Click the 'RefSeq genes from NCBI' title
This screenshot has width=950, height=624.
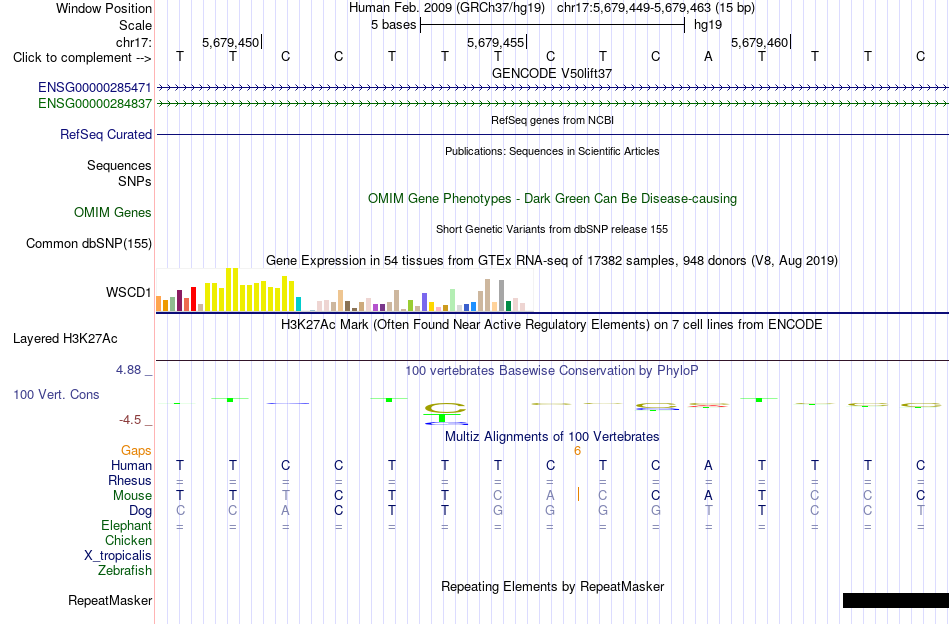coord(552,120)
